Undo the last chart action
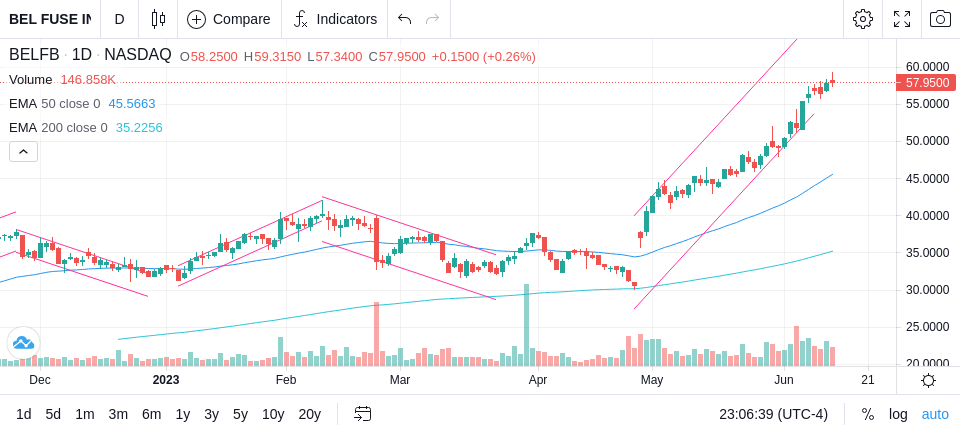 click(x=404, y=19)
